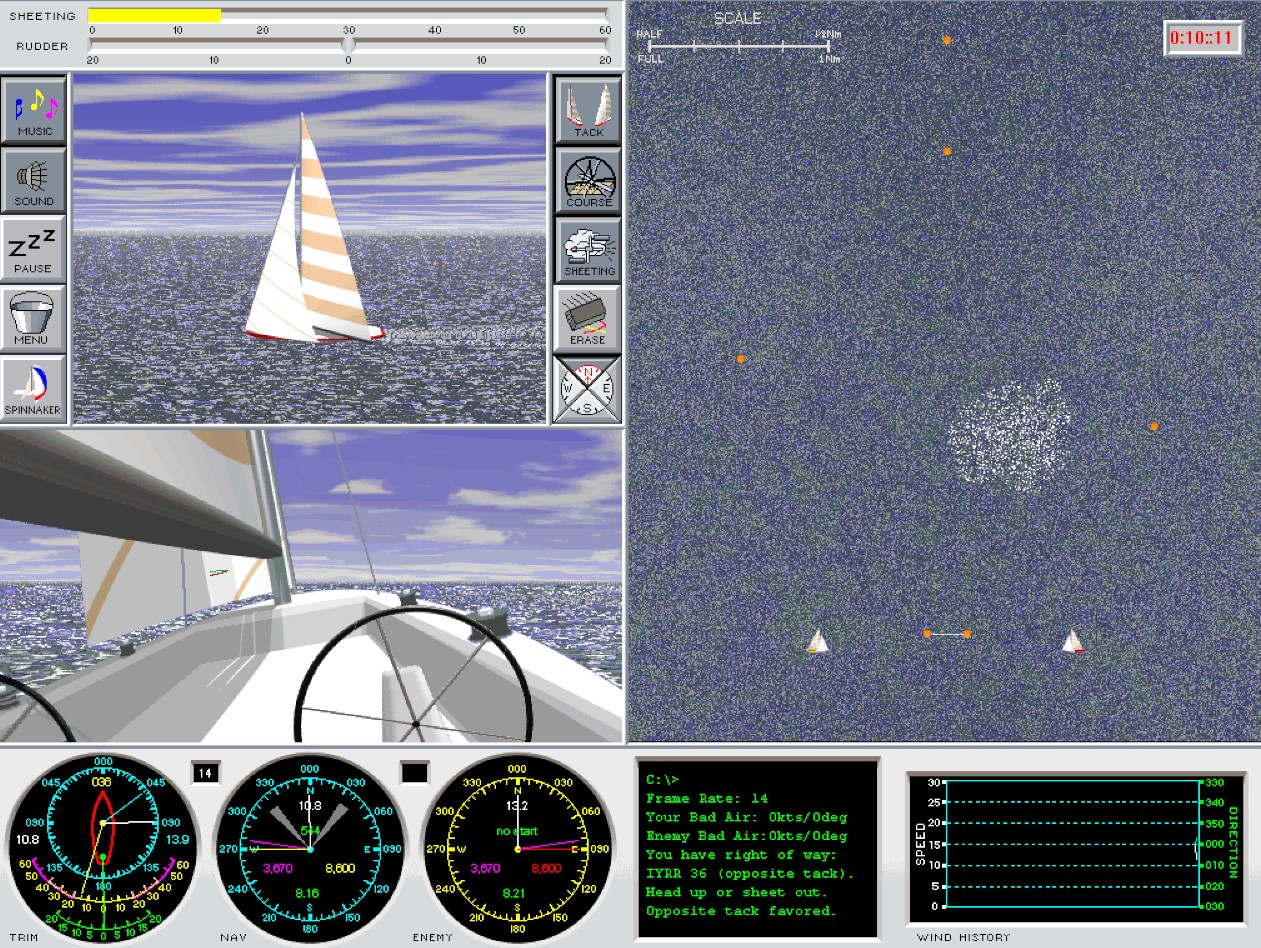Click the Erase icon
The height and width of the screenshot is (948, 1261).
588,317
